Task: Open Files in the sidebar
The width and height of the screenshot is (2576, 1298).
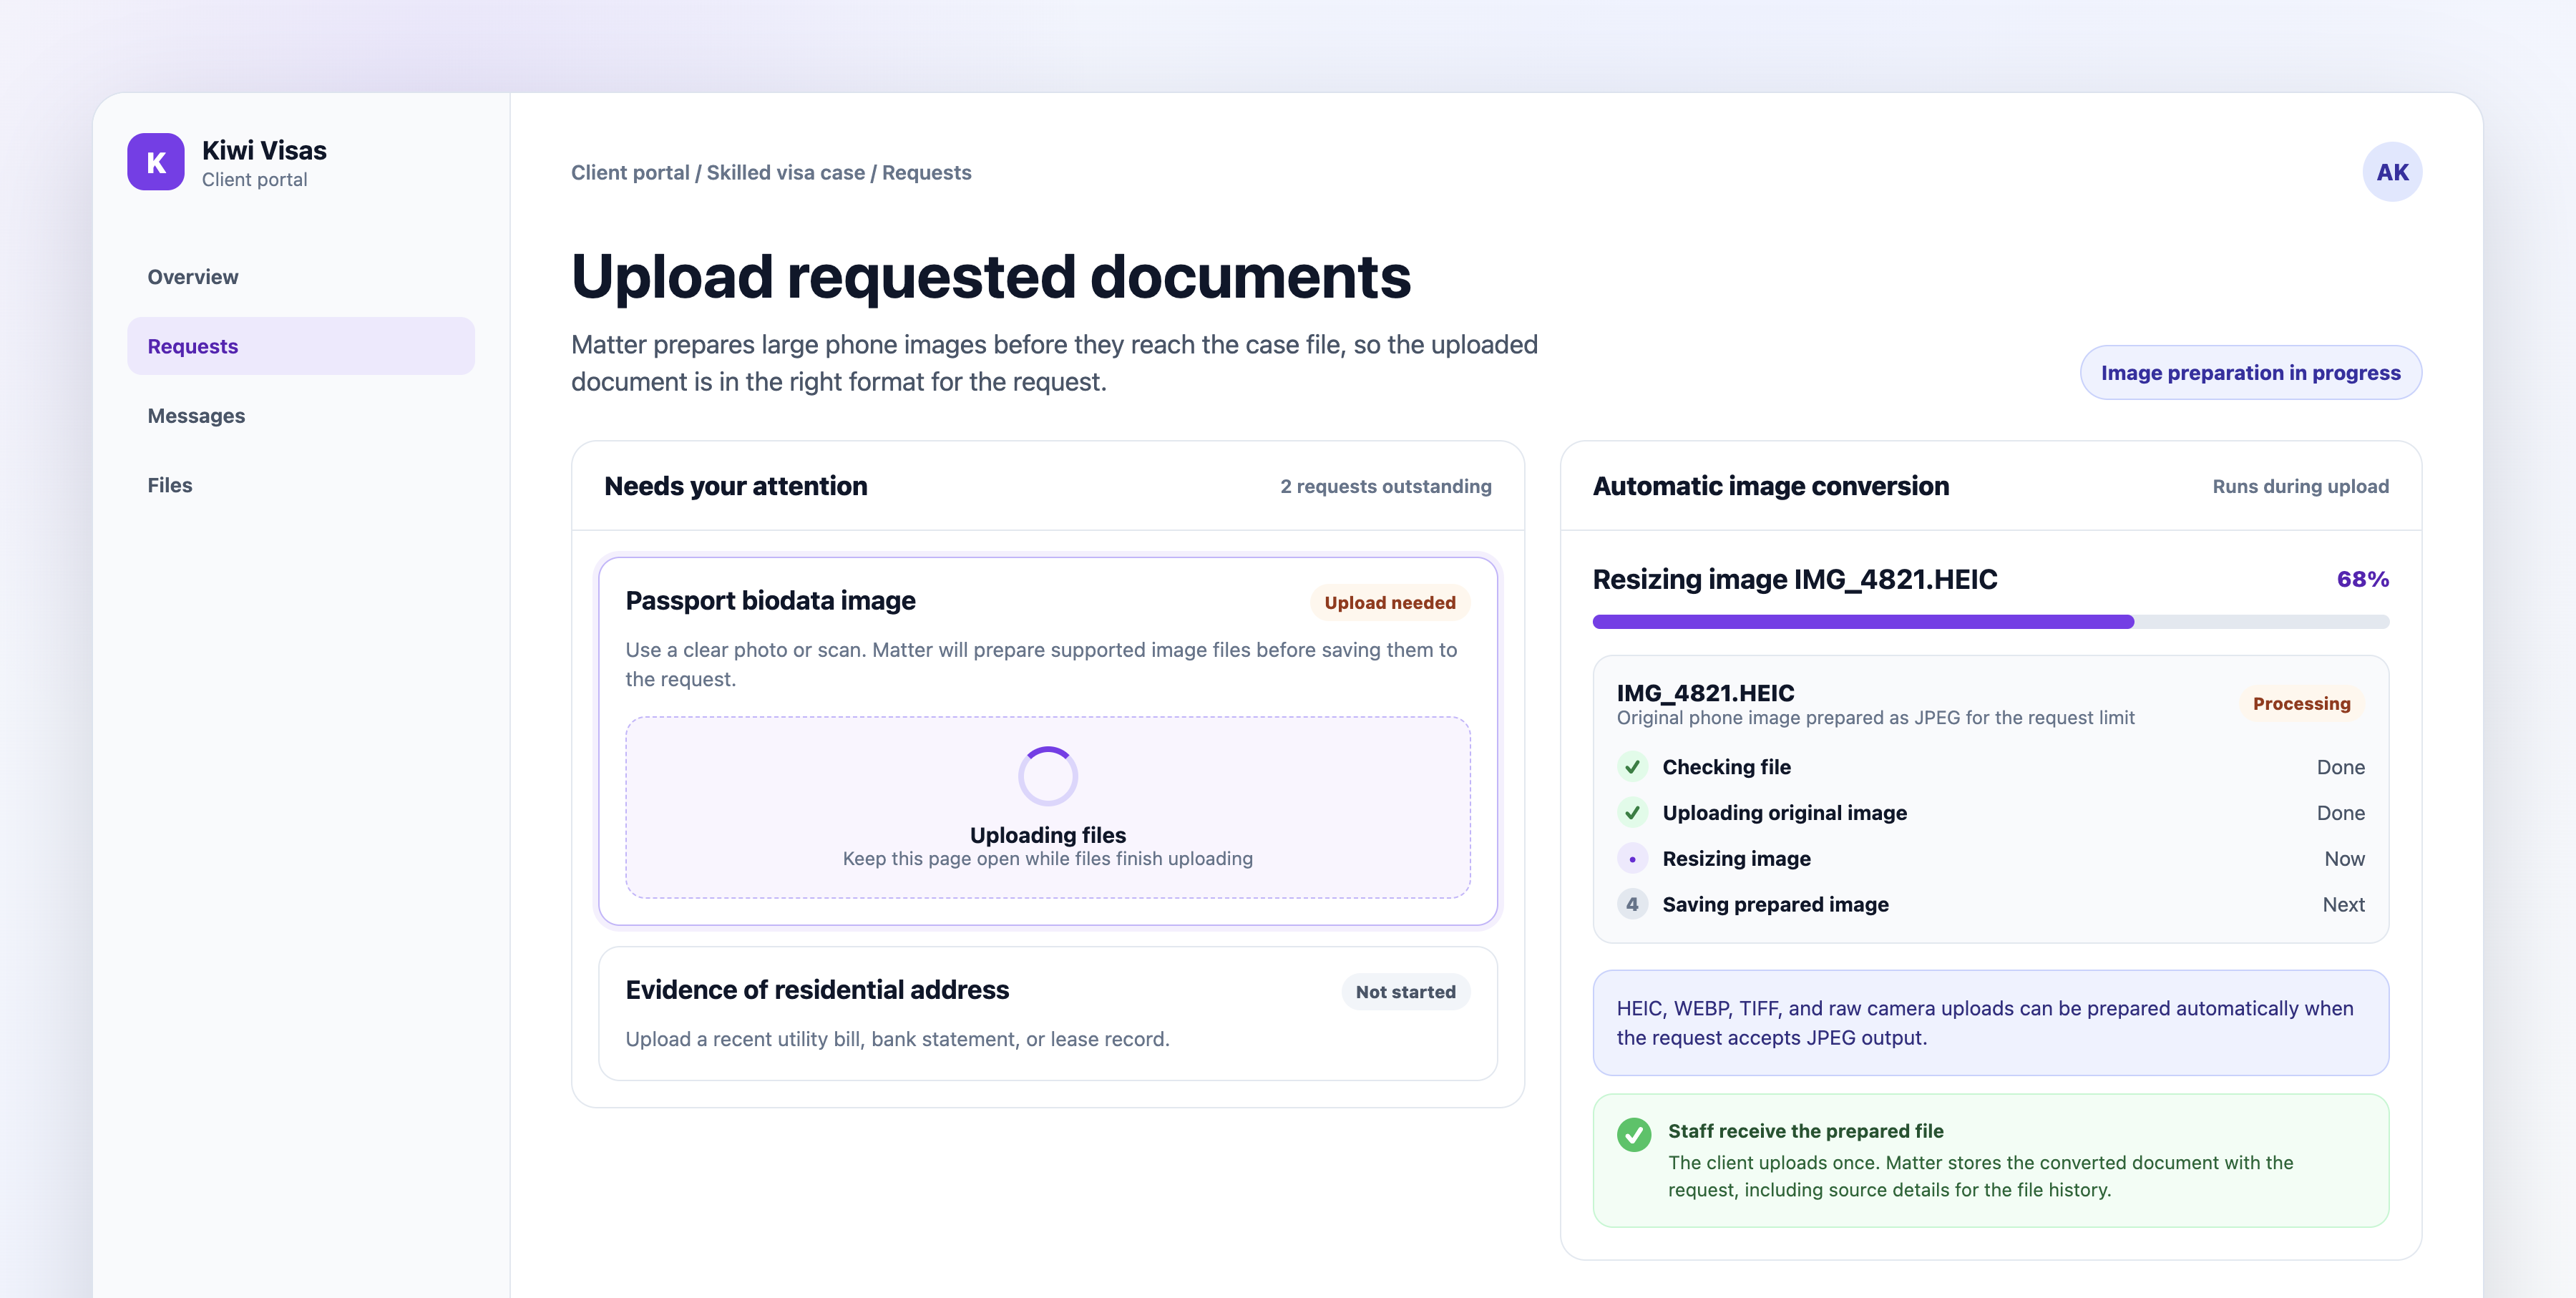Action: tap(300, 485)
